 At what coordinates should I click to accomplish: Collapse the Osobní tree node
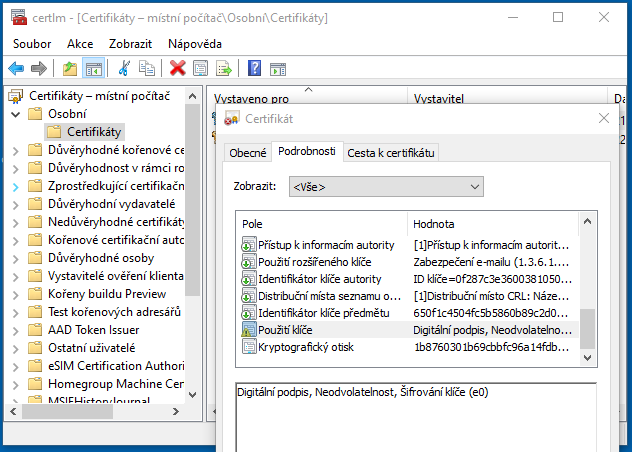[x=16, y=115]
